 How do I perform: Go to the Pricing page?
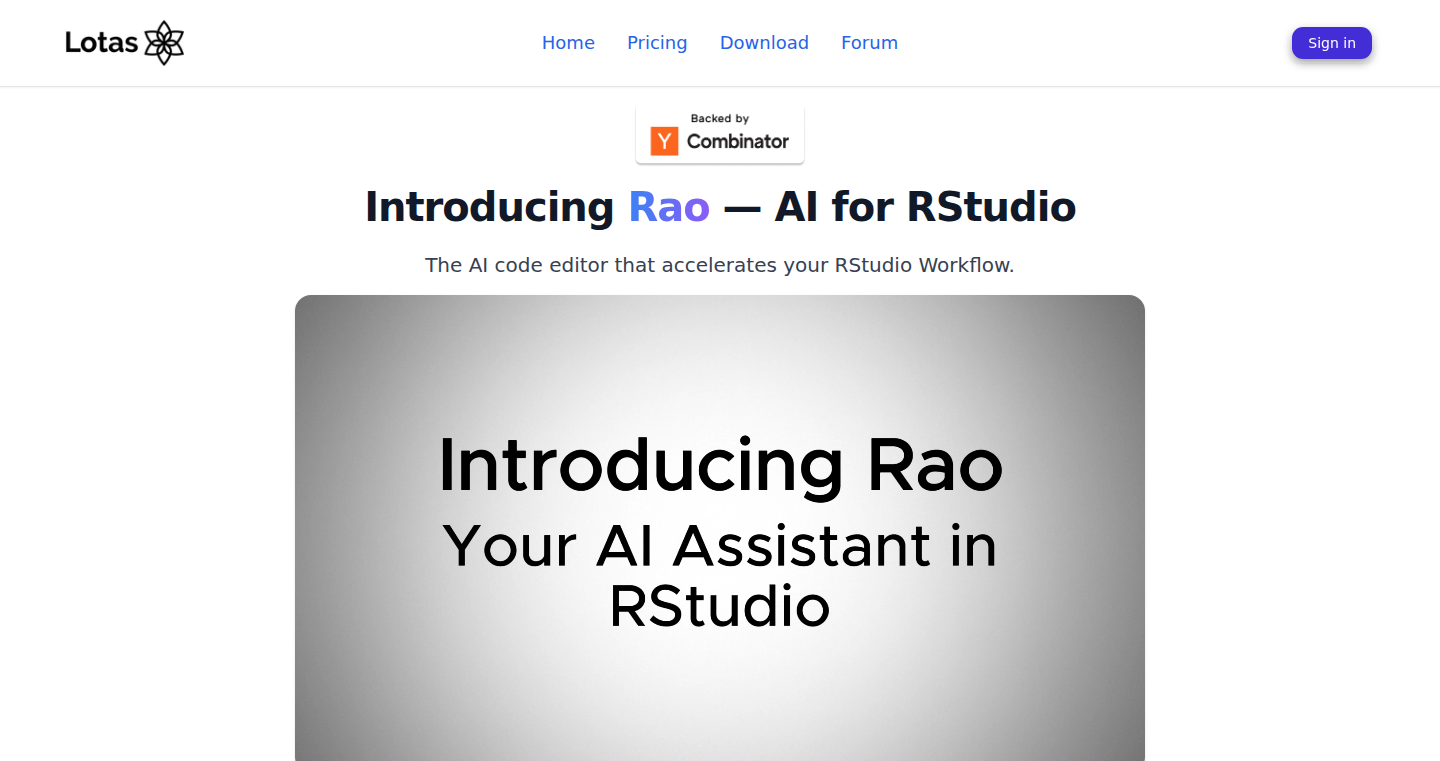point(657,43)
